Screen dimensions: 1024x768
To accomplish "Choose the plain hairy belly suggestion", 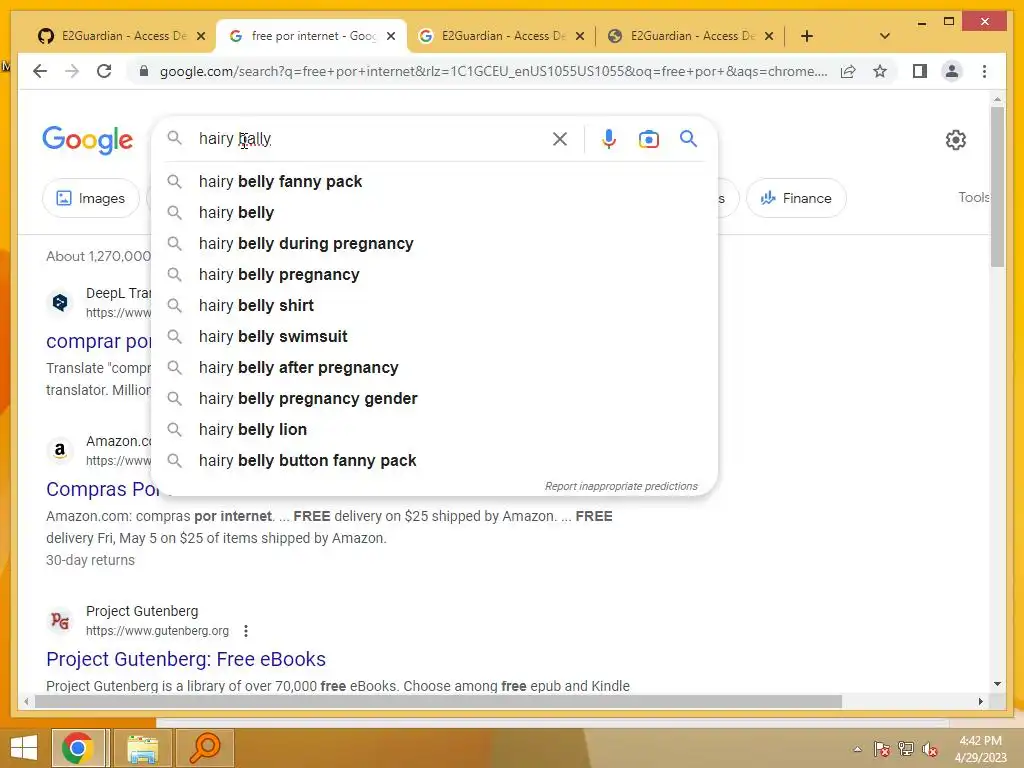I will coord(434,212).
